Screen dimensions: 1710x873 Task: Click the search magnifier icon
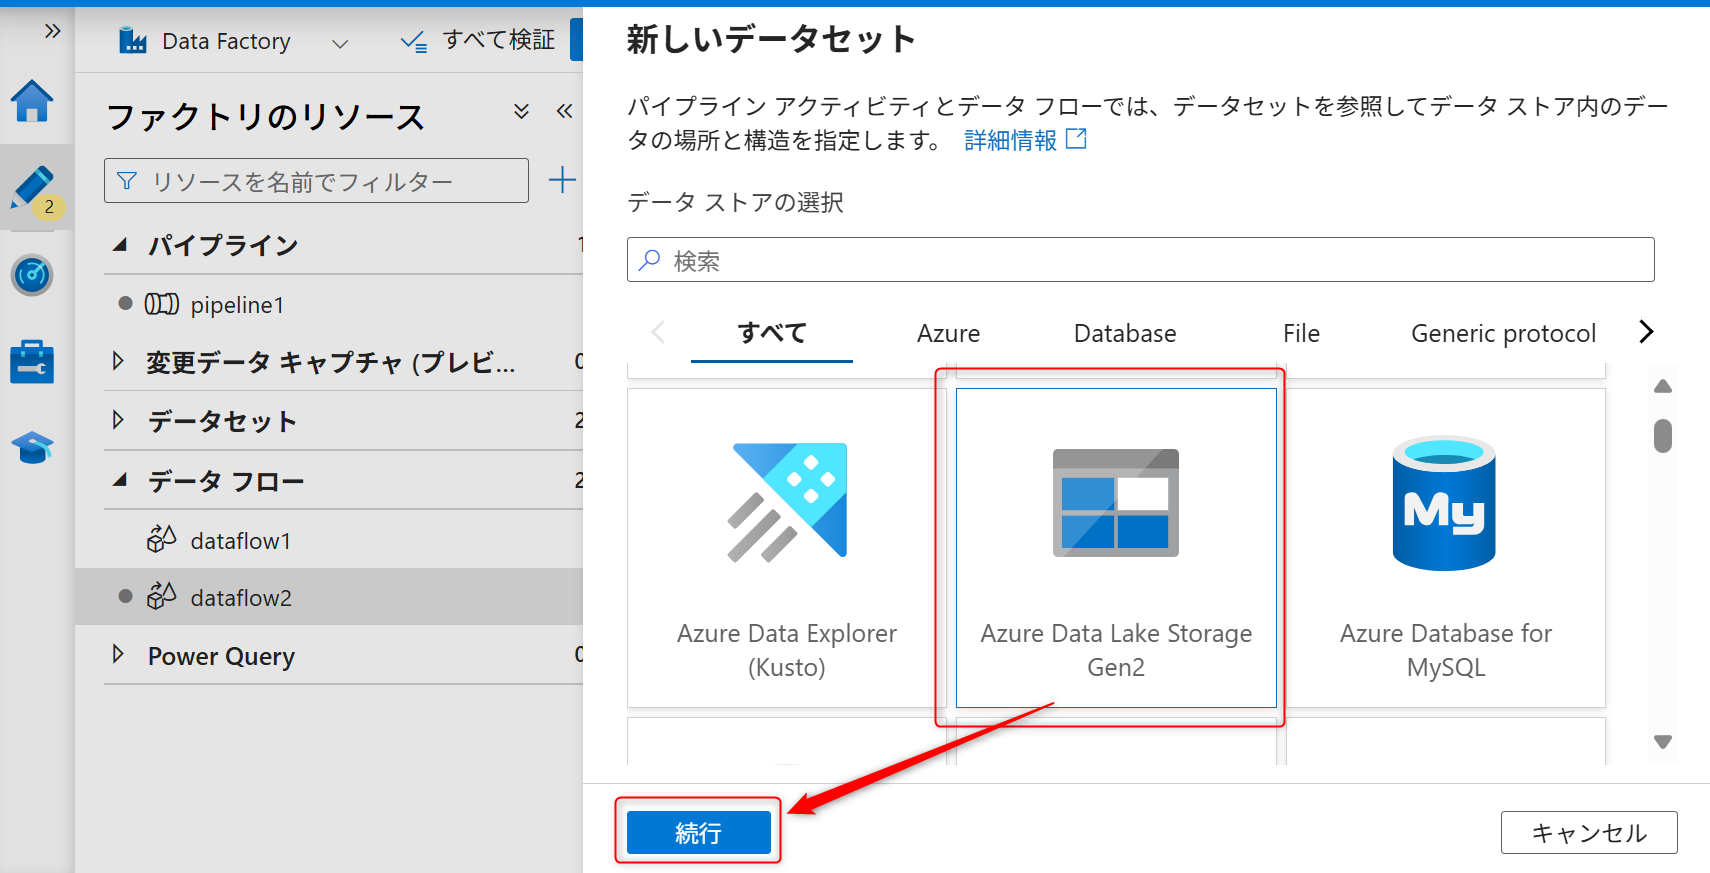(x=650, y=260)
